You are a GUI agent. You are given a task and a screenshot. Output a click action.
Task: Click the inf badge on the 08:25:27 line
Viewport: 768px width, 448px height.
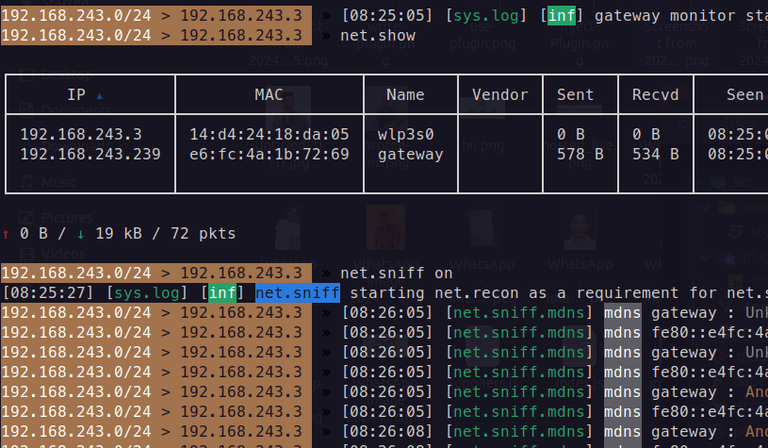[x=222, y=293]
